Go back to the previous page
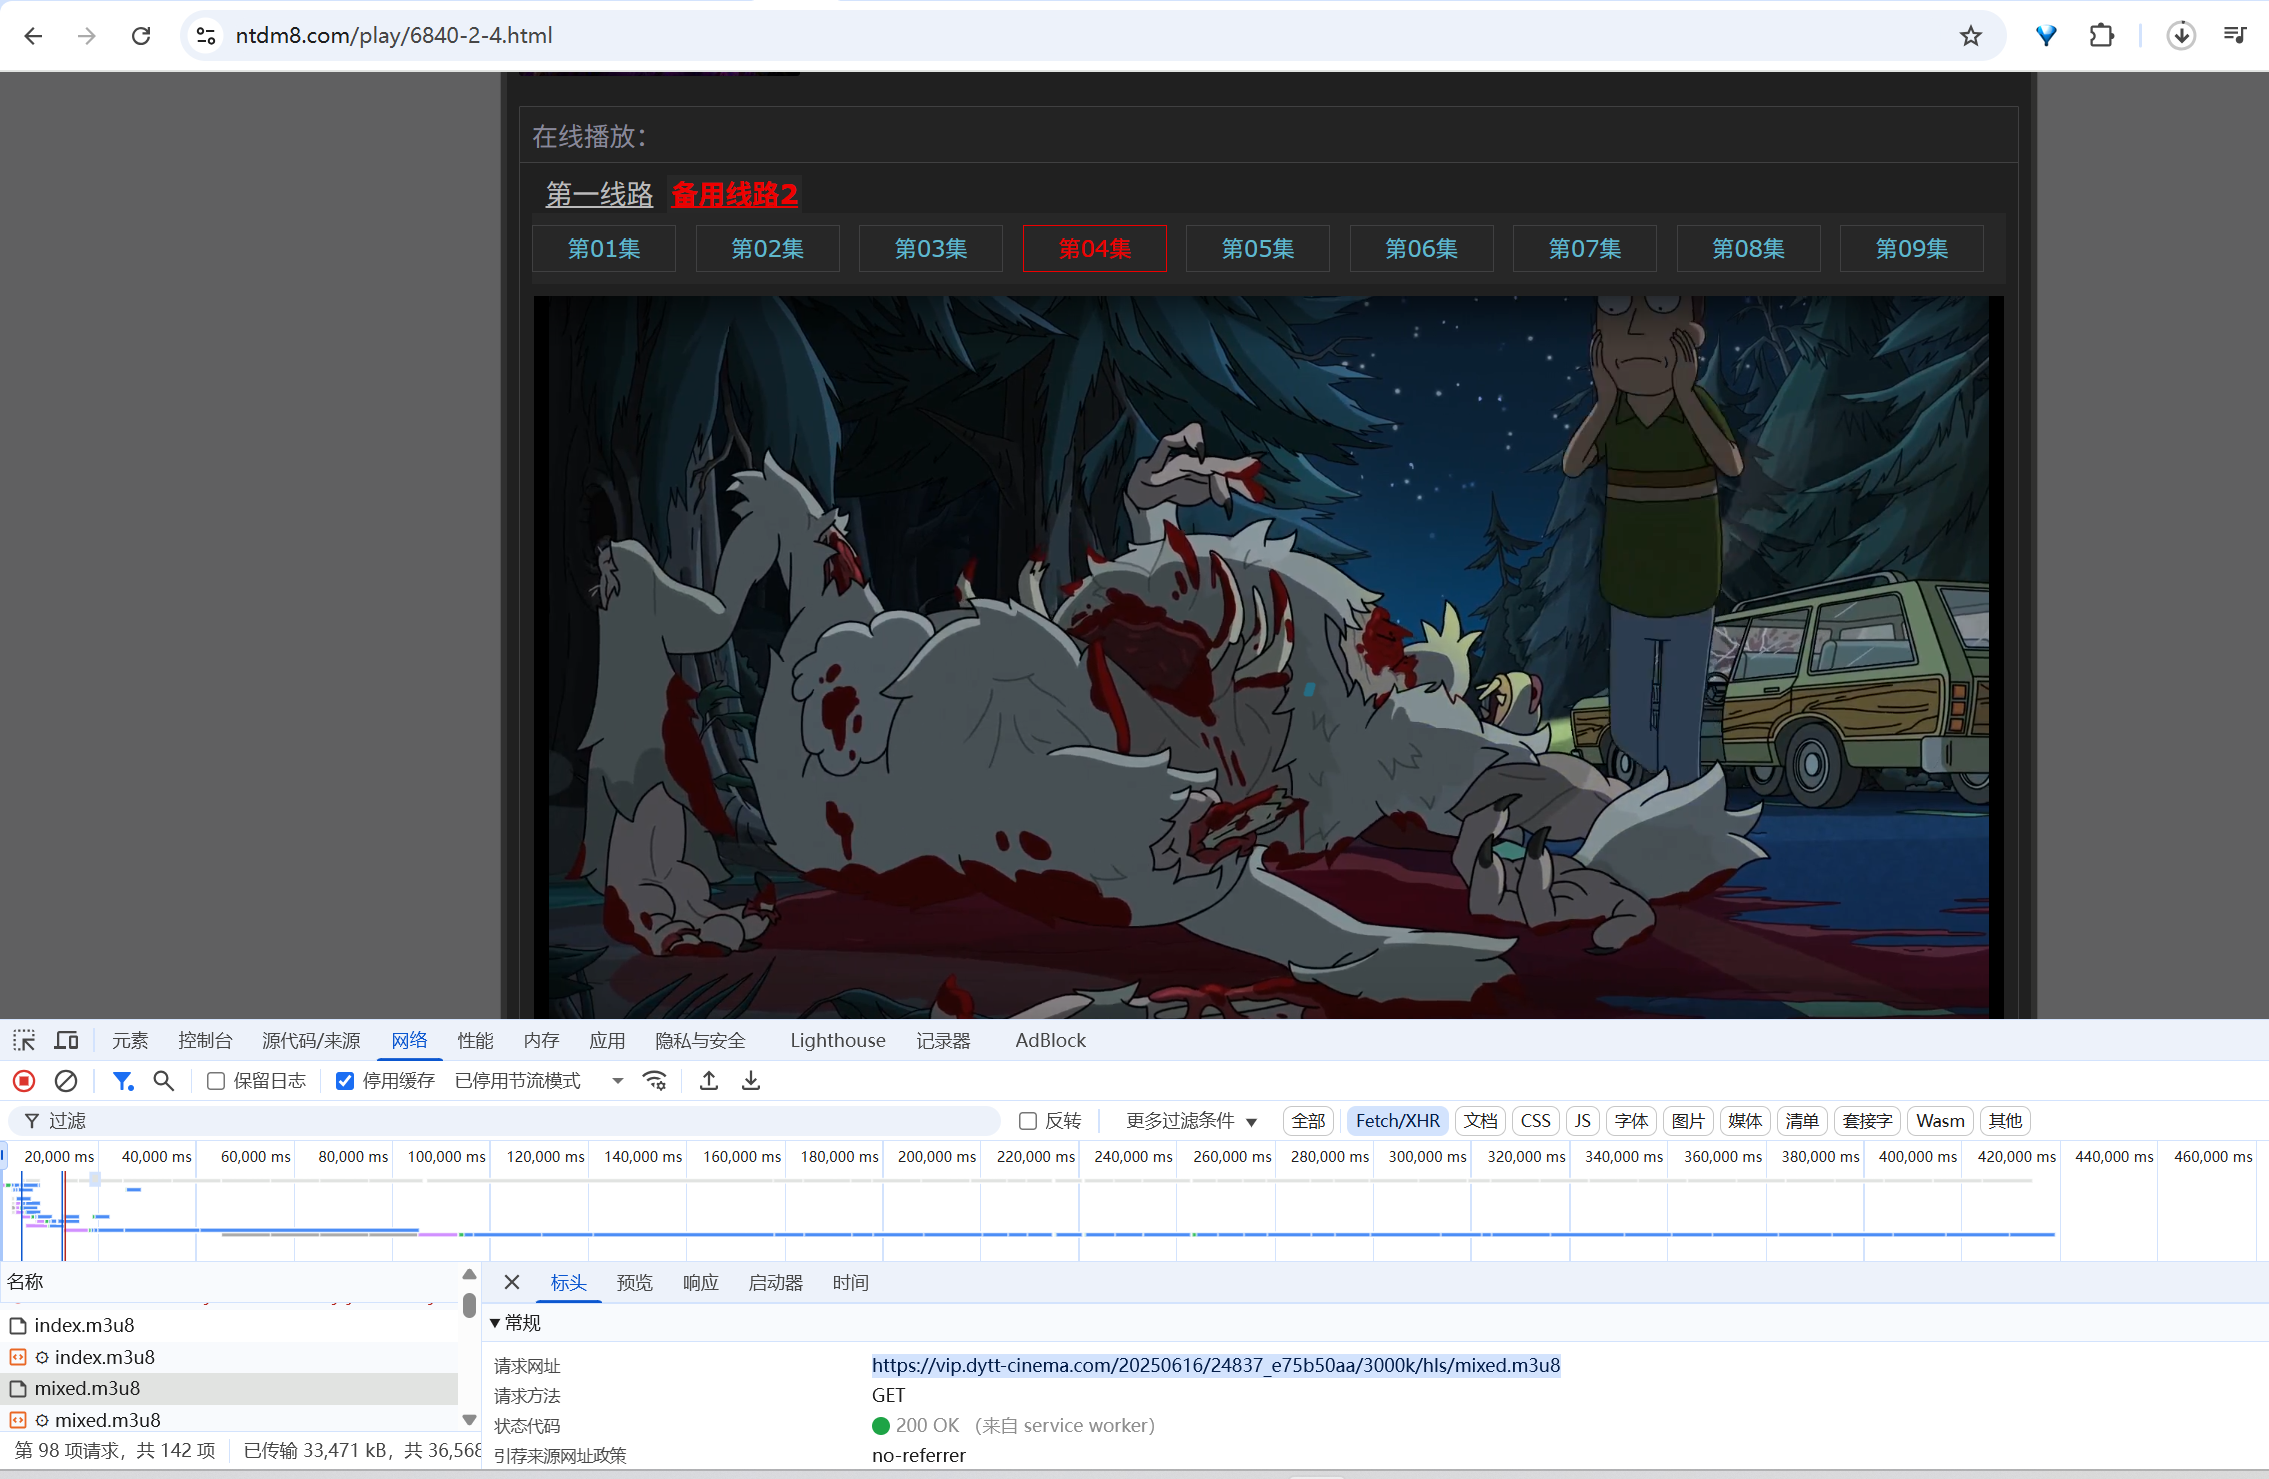Image resolution: width=2269 pixels, height=1479 pixels. click(x=33, y=36)
